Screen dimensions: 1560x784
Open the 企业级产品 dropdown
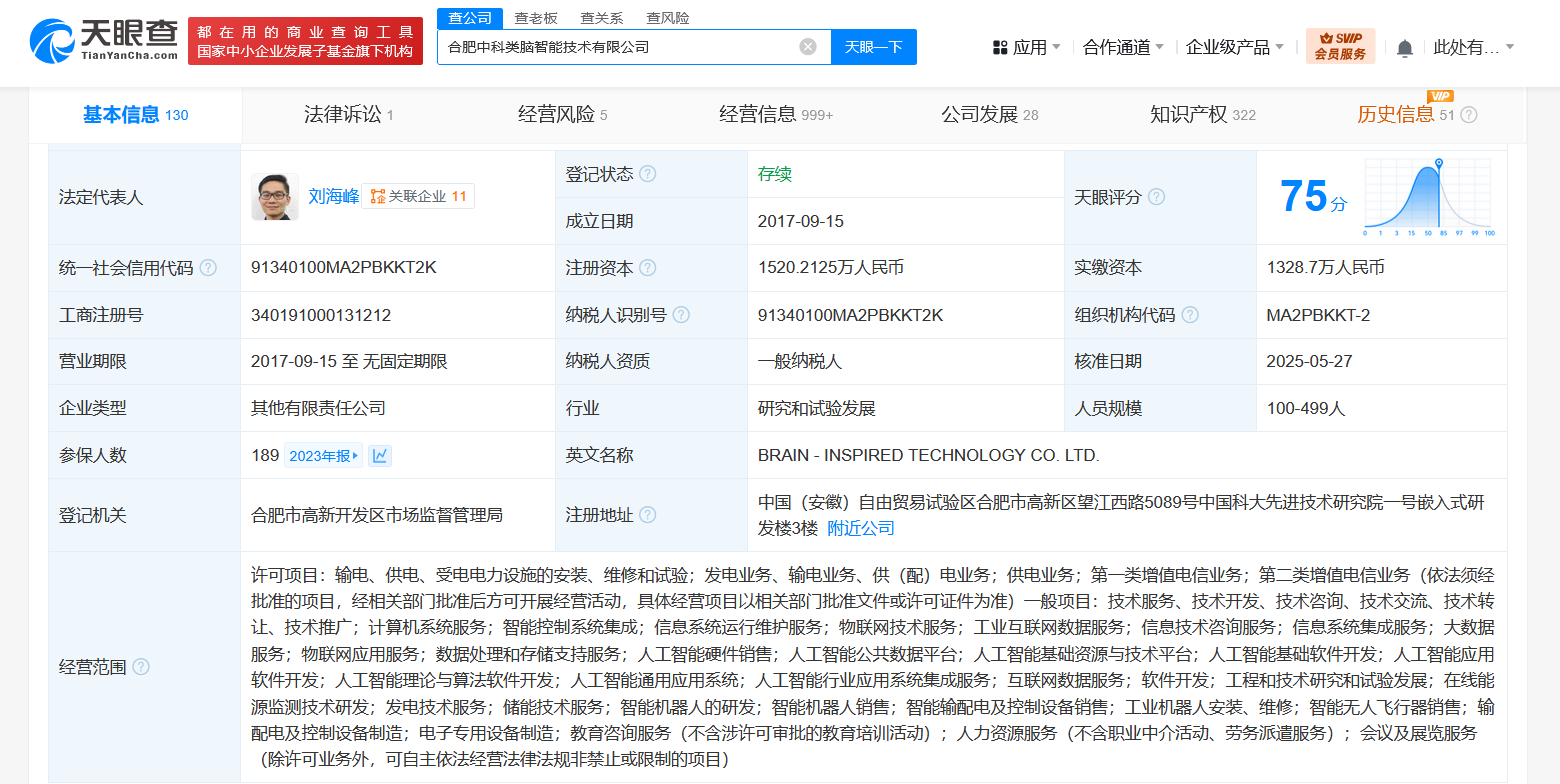tap(1235, 47)
